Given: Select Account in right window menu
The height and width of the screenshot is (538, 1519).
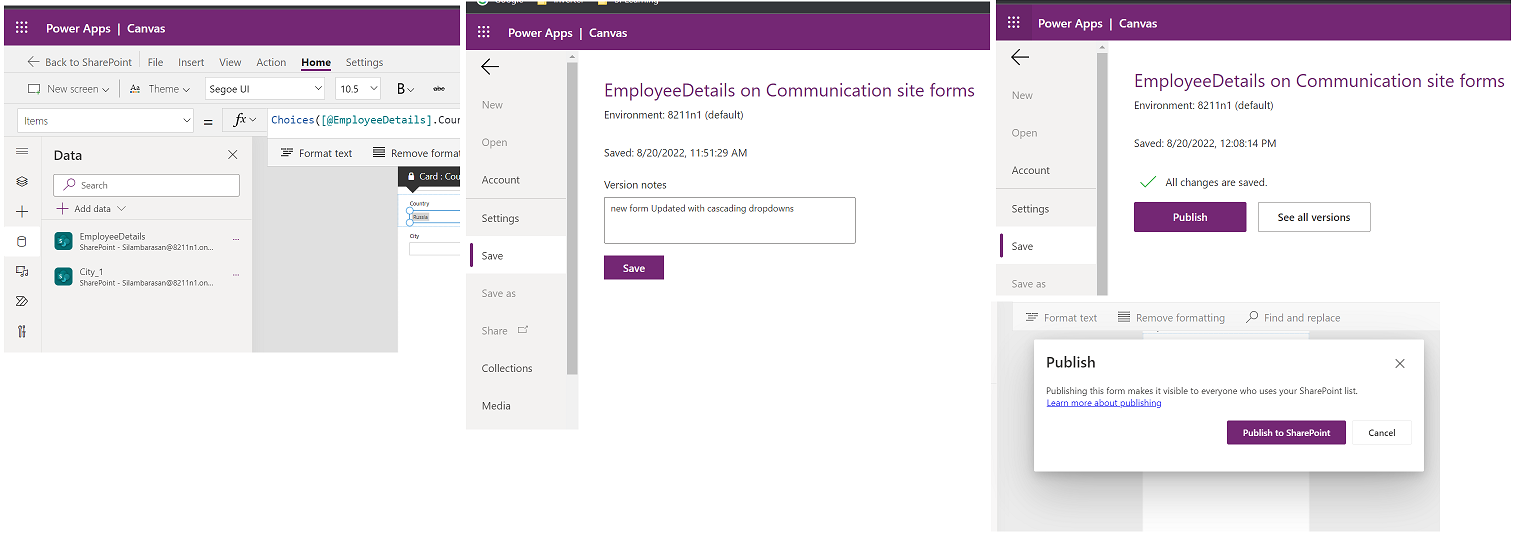Looking at the screenshot, I should pos(1030,170).
